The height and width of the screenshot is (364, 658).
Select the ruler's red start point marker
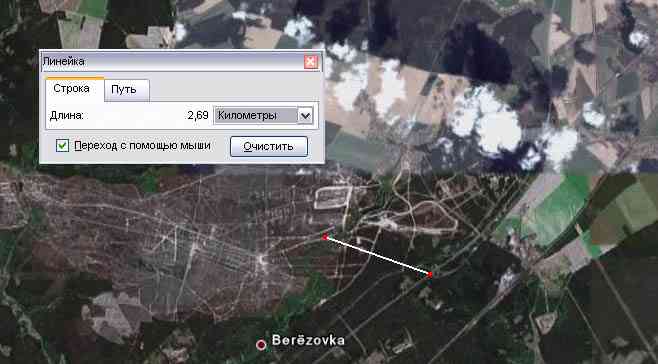coord(325,237)
